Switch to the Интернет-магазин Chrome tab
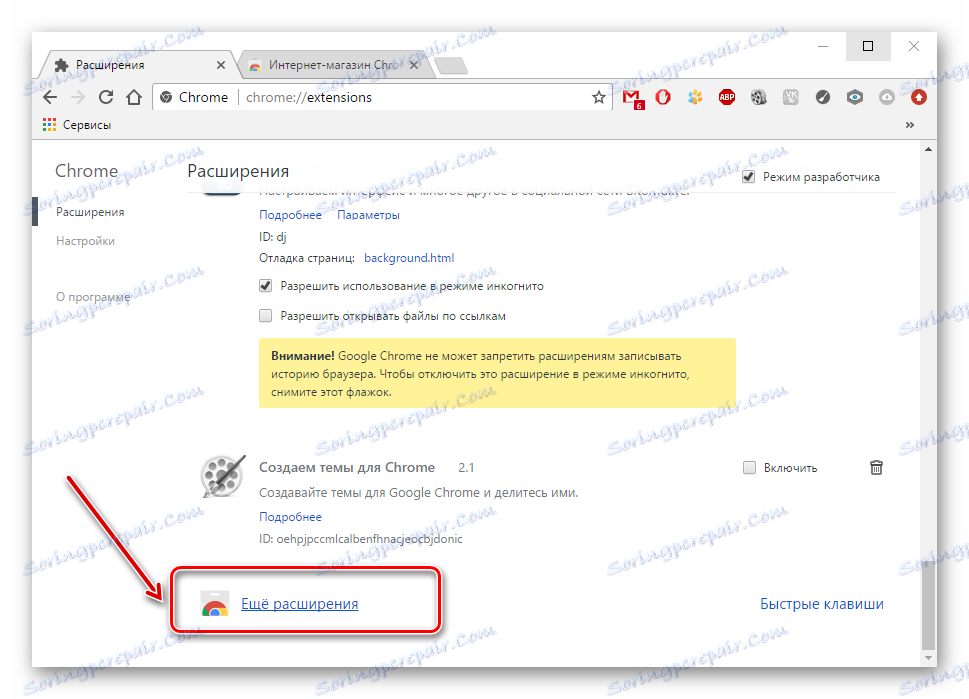 point(332,65)
